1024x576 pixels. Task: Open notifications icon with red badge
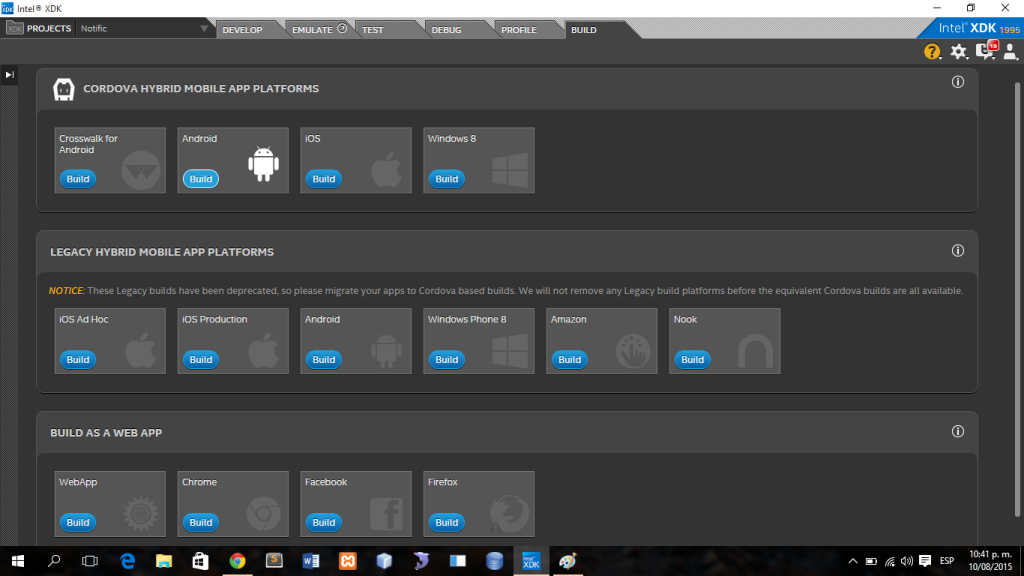coord(985,51)
